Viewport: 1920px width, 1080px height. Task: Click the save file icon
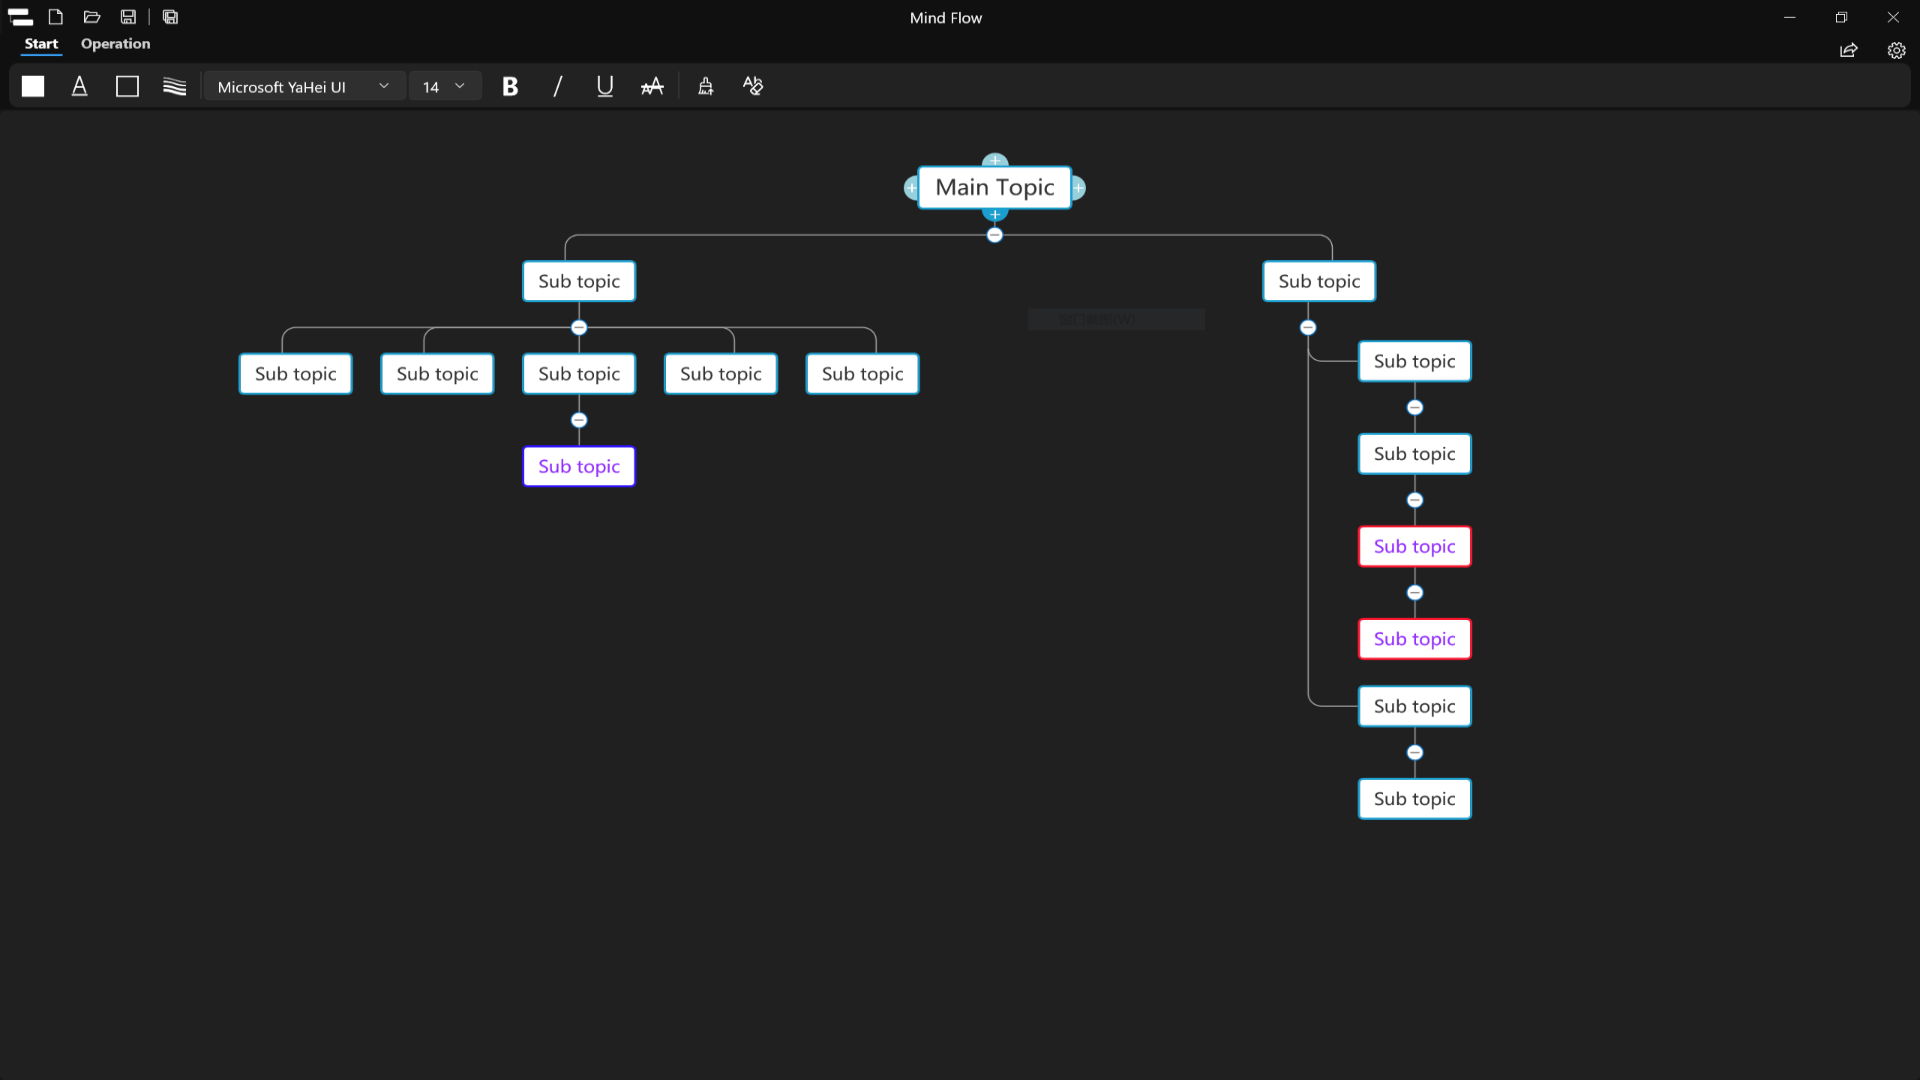pos(128,17)
